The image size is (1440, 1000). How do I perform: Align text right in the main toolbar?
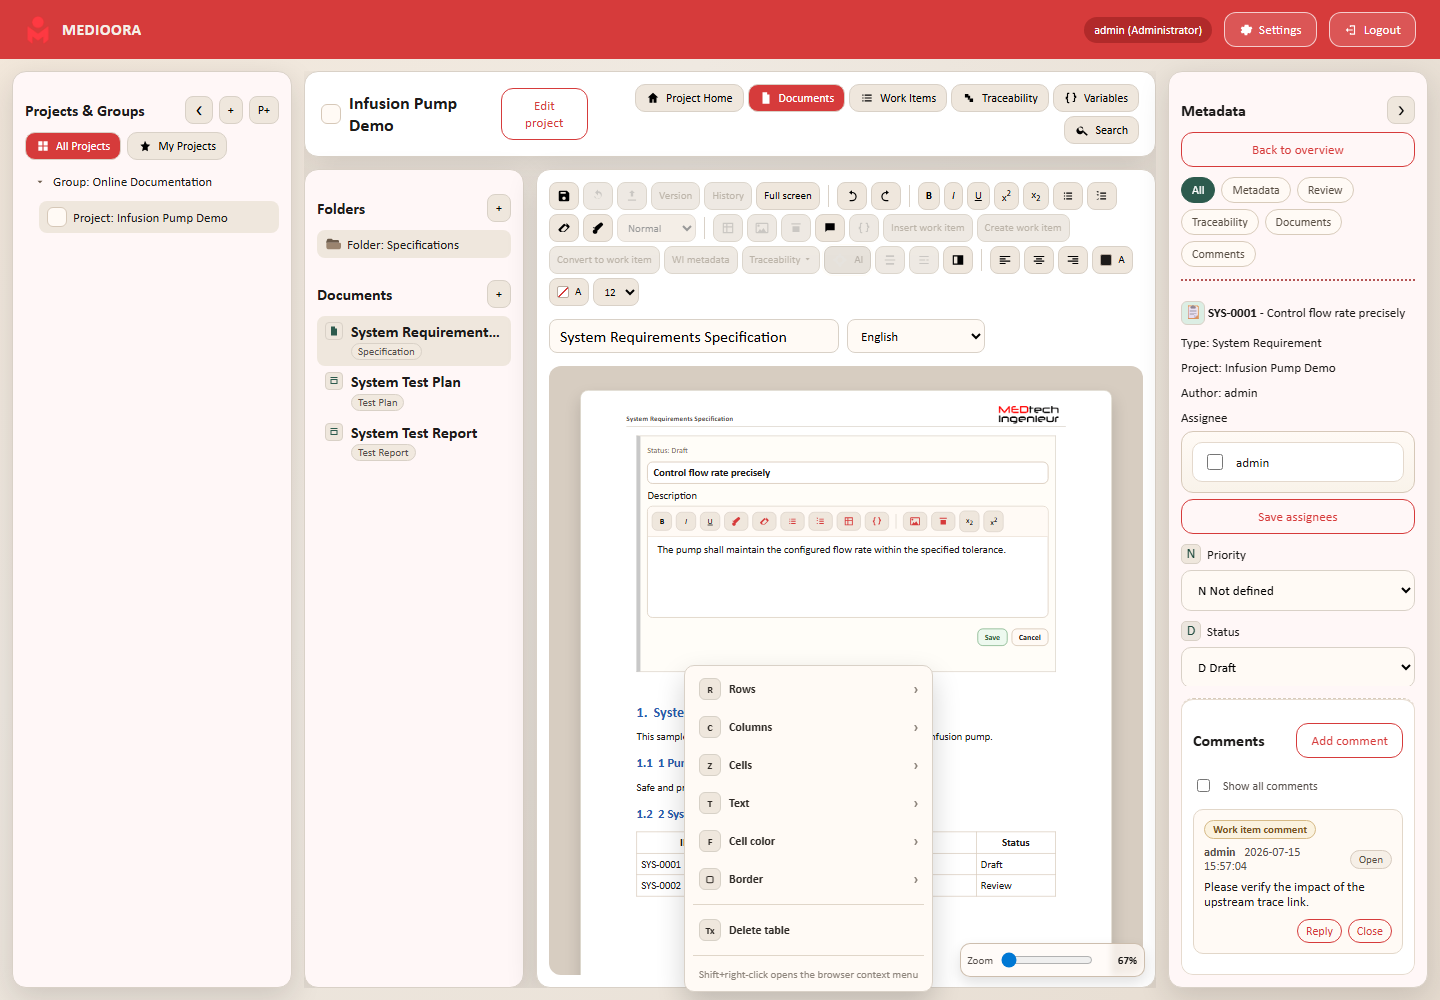tap(1073, 260)
